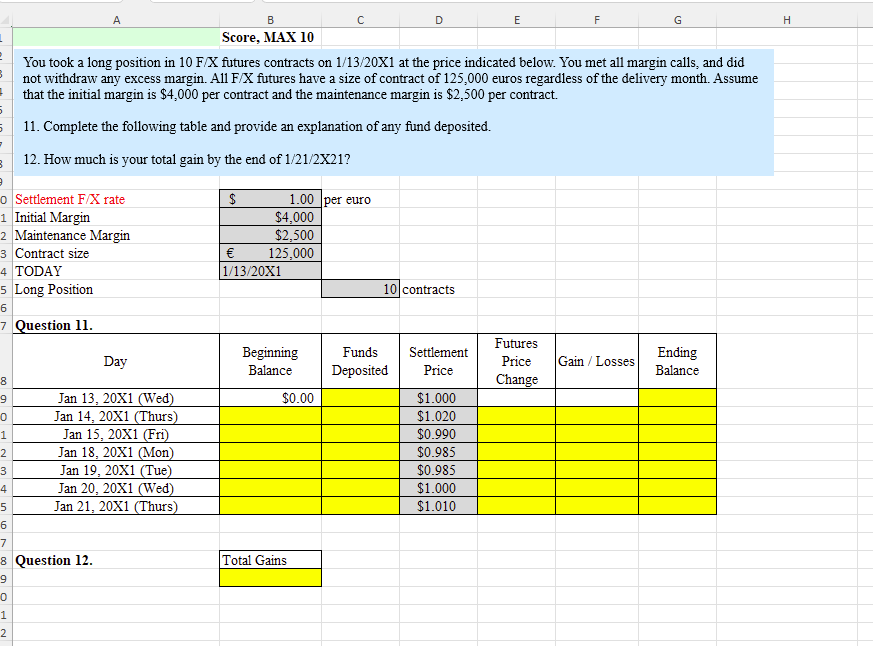873x646 pixels.
Task: Click the Settlement Price table header
Action: [439, 361]
